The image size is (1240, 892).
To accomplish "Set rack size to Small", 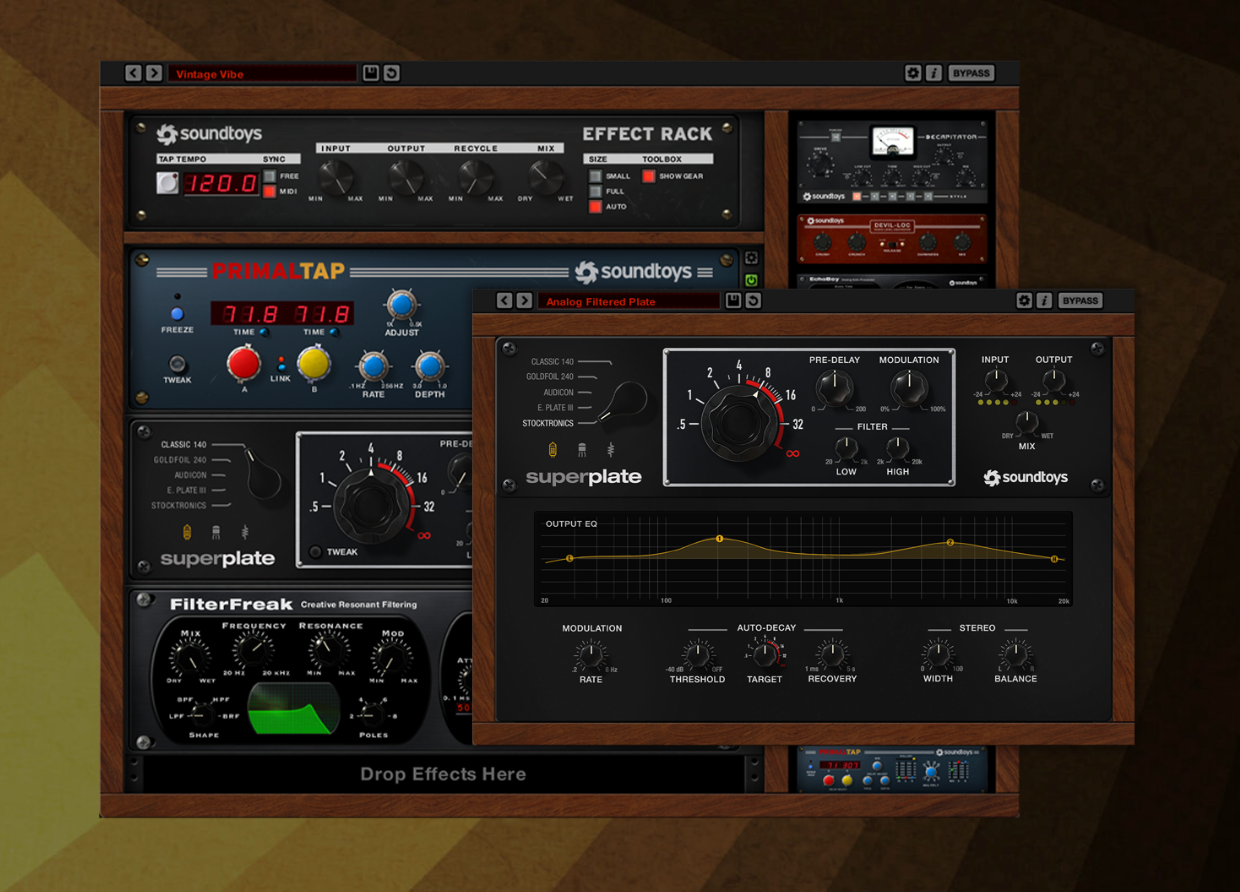I will coord(595,176).
